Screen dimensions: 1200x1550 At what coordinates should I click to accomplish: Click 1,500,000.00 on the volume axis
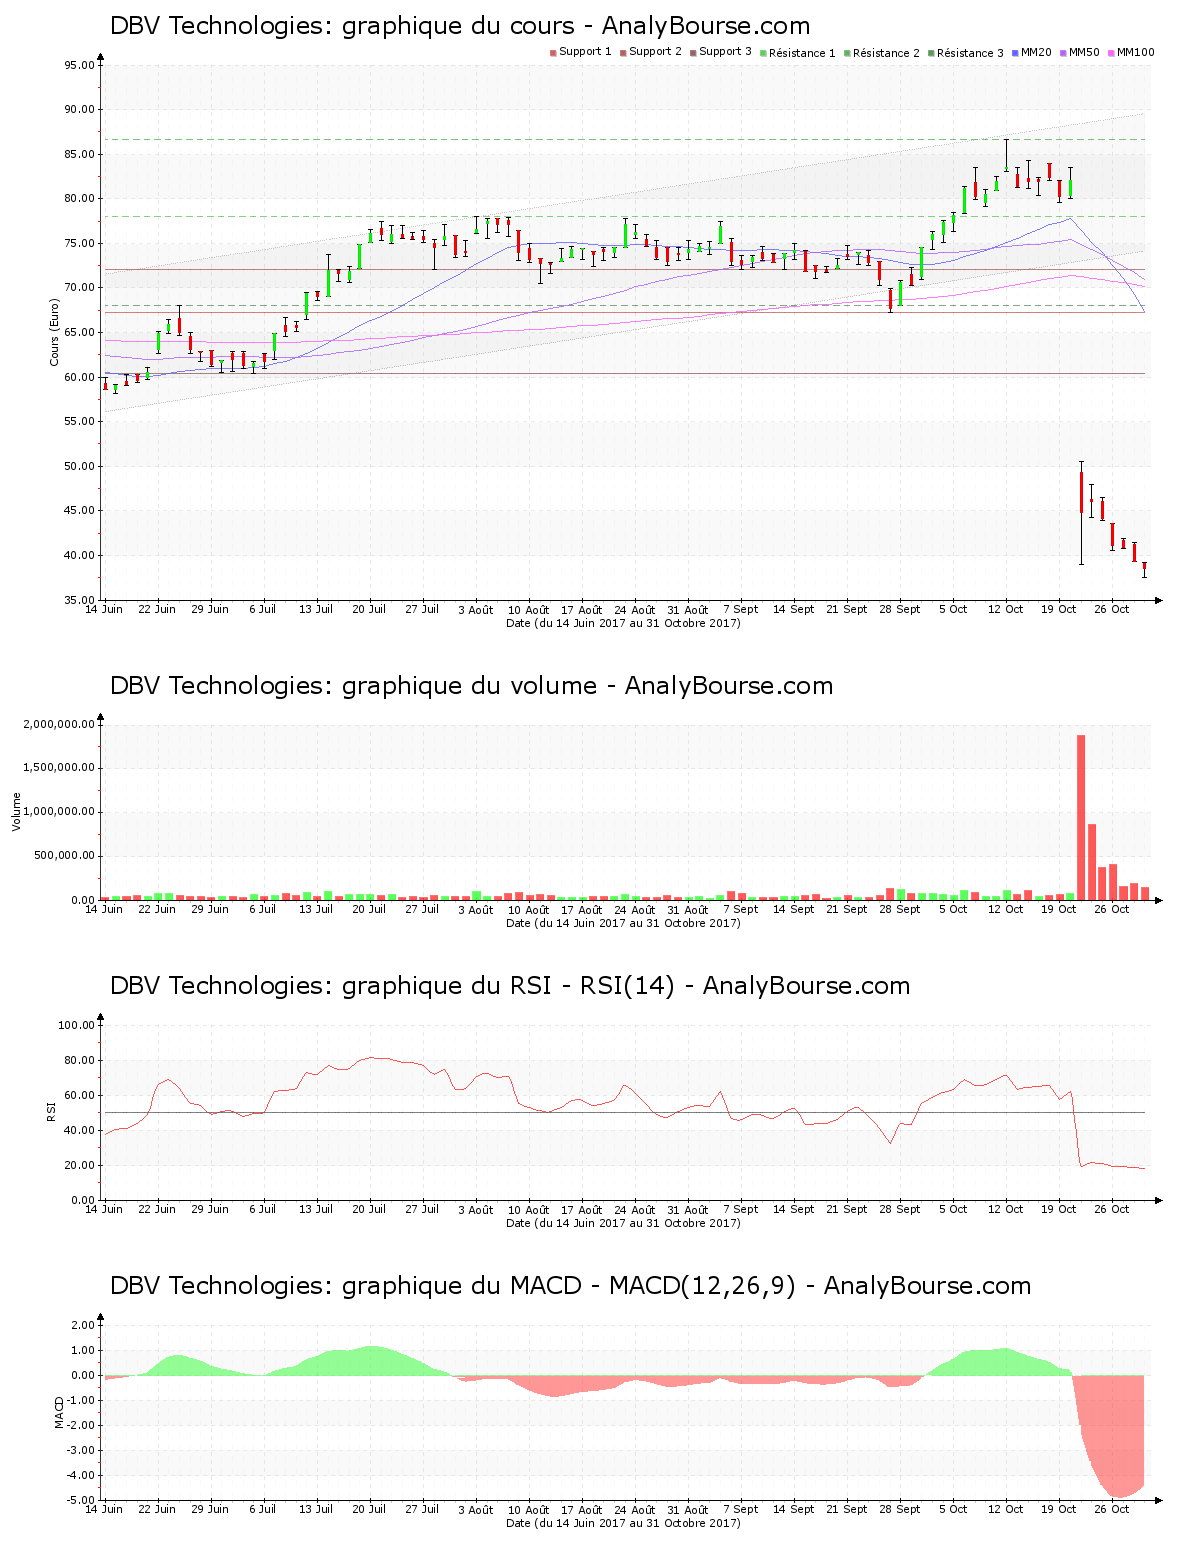click(x=59, y=769)
